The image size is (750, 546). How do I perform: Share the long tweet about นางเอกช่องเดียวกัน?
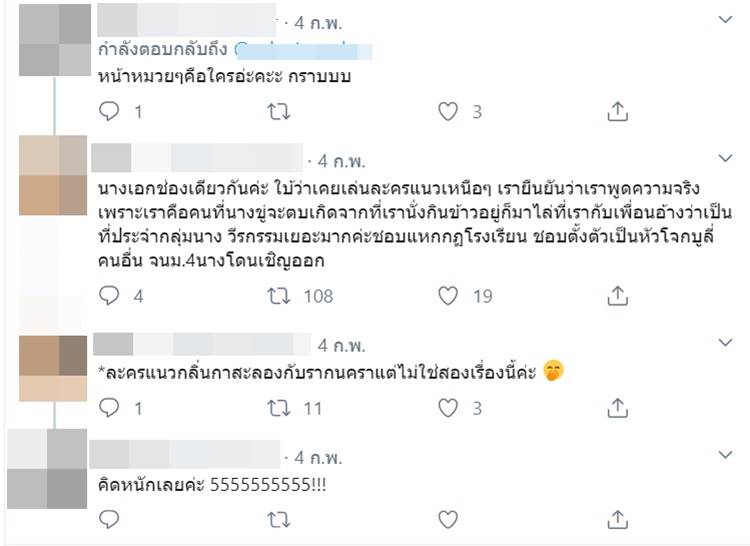tap(618, 296)
